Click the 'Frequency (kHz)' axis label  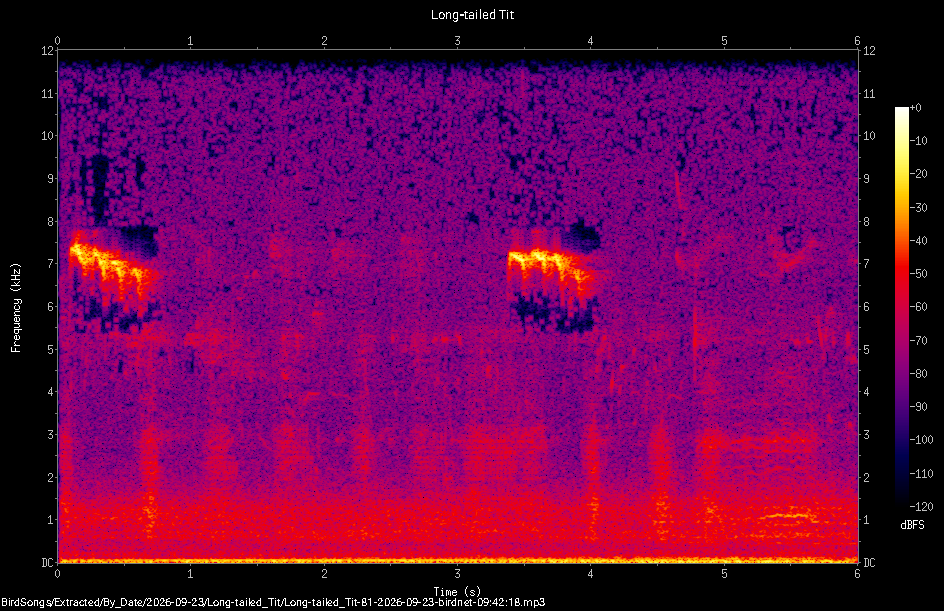coord(16,308)
